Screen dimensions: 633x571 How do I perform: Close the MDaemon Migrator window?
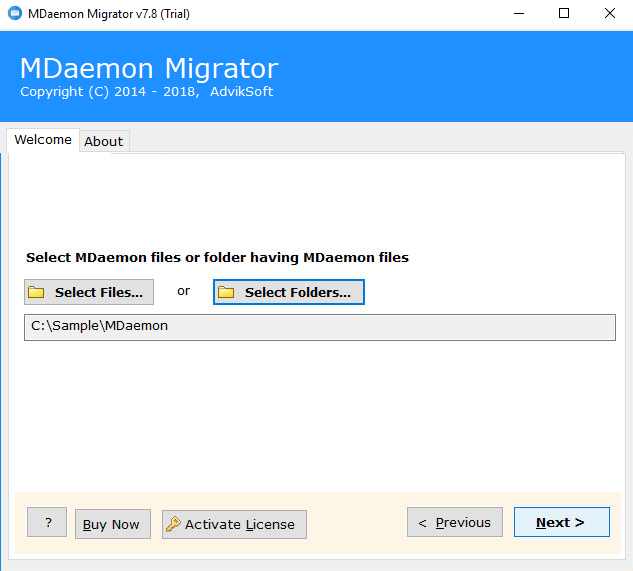(x=610, y=13)
